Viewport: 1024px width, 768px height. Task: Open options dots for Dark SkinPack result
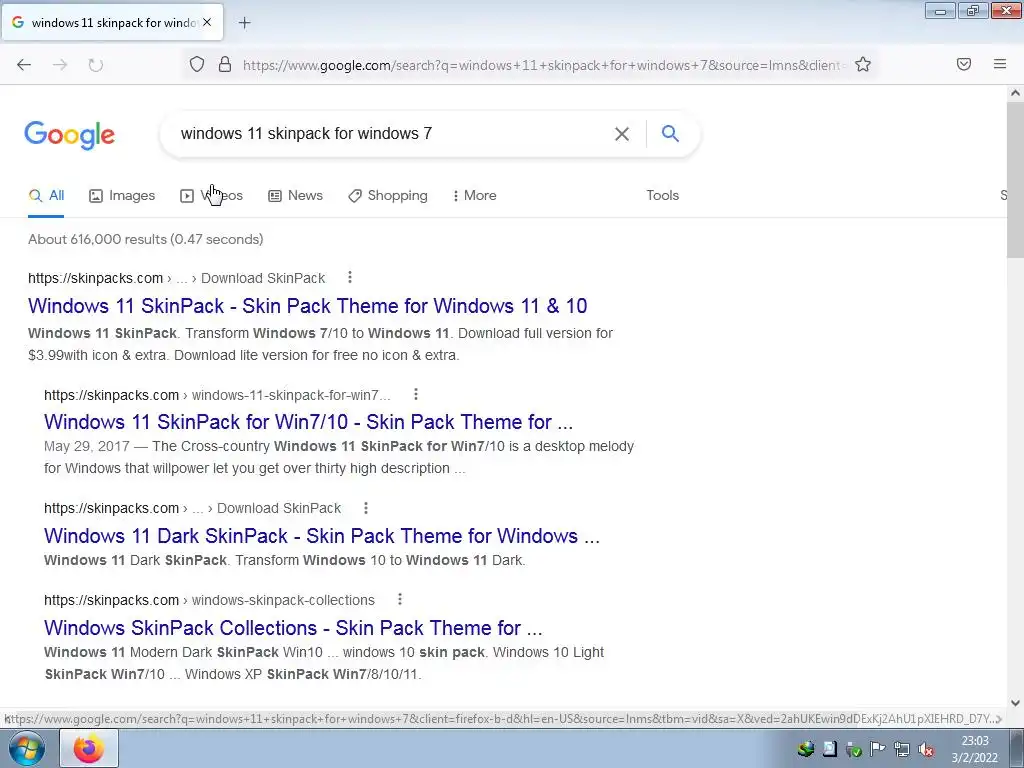pyautogui.click(x=366, y=507)
